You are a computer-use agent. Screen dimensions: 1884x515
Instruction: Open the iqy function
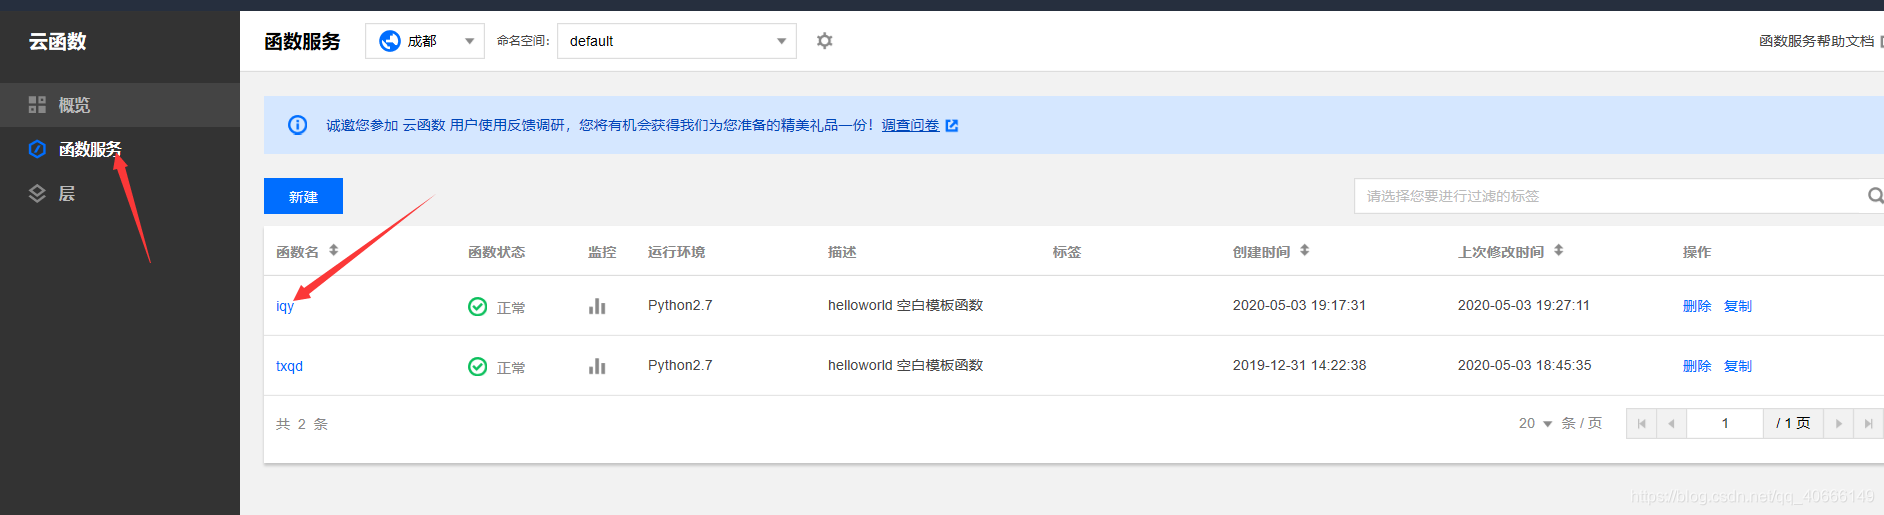(x=285, y=306)
